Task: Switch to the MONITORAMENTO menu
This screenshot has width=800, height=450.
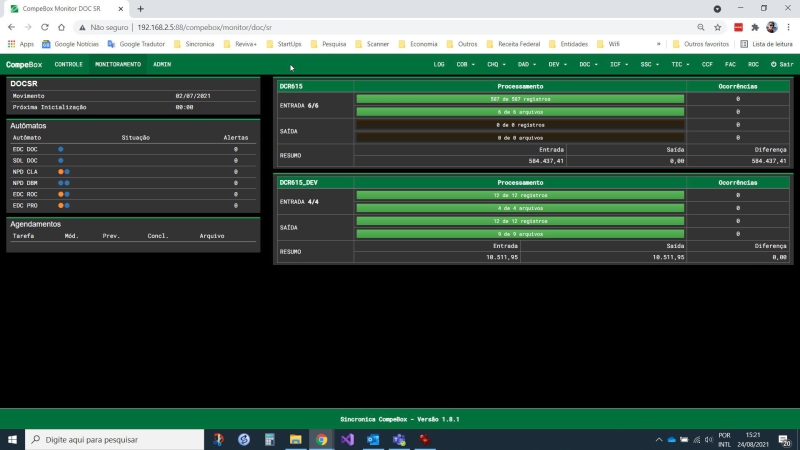Action: (x=118, y=64)
